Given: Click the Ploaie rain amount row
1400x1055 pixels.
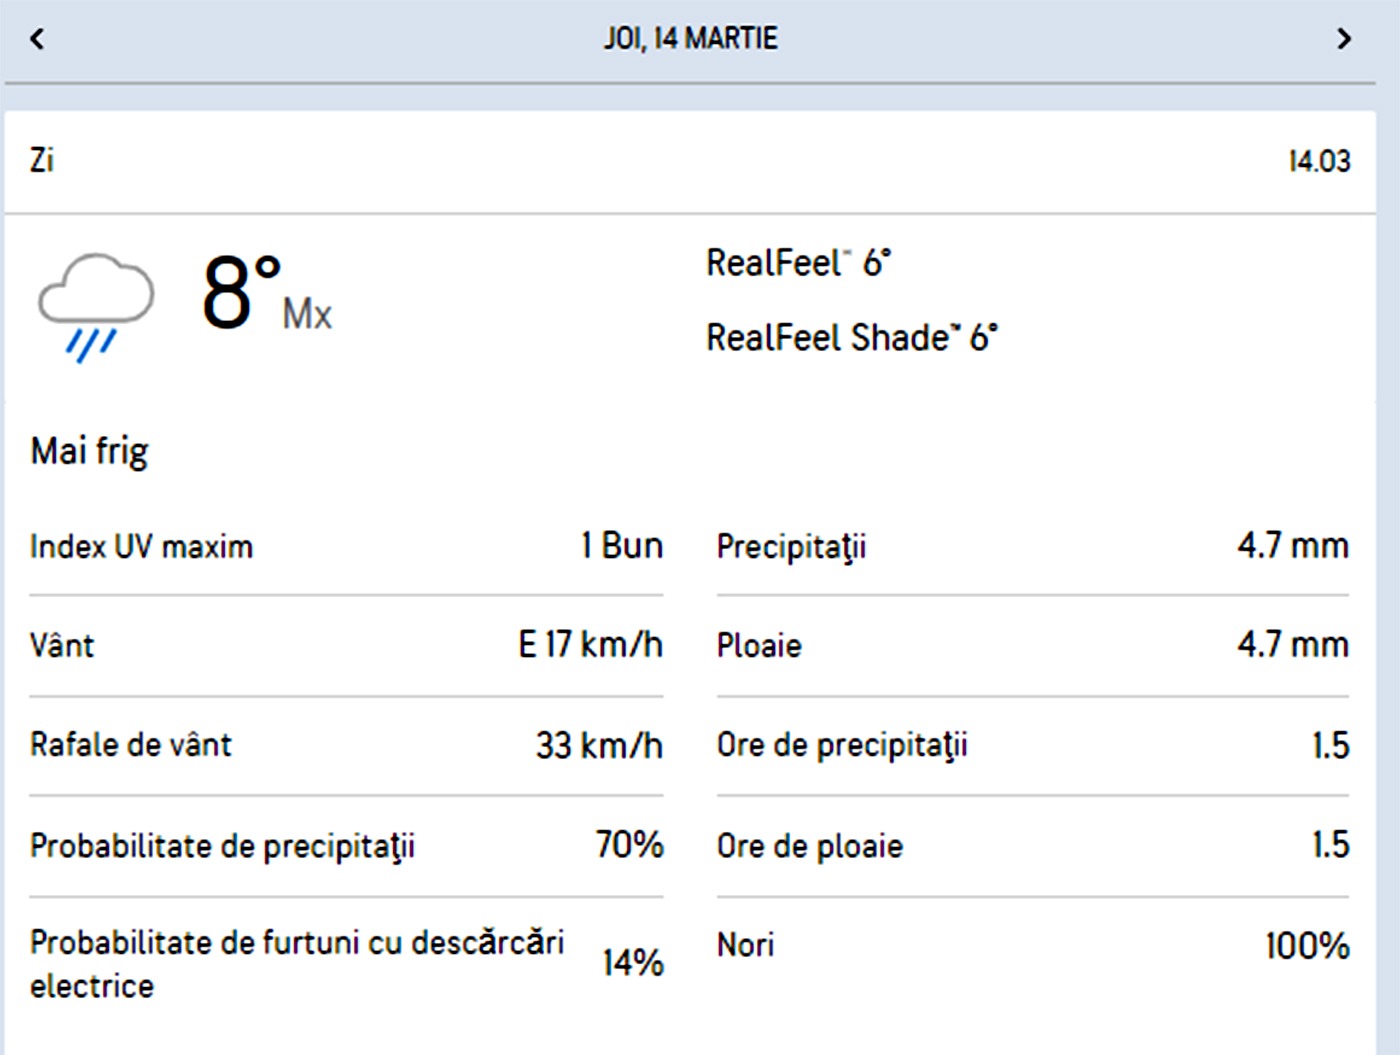Looking at the screenshot, I should click(1030, 646).
